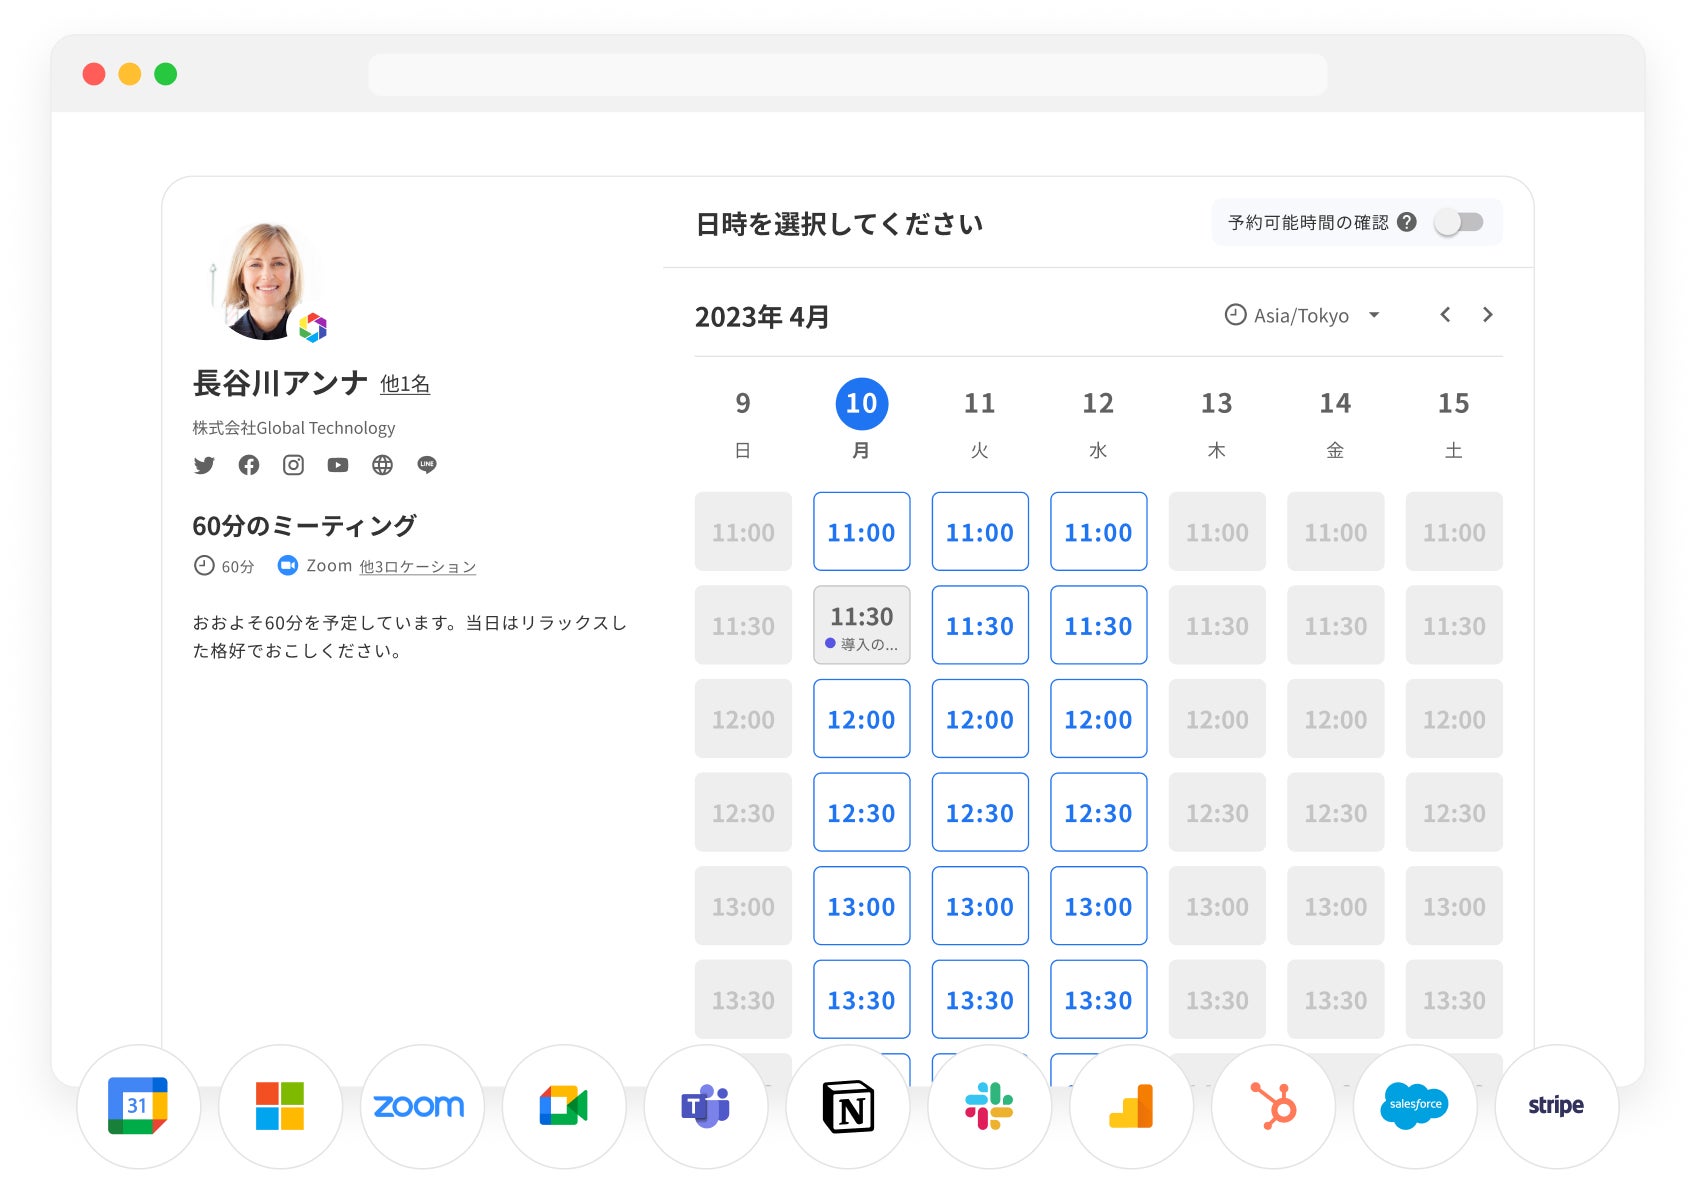Open the Facebook profile icon
The width and height of the screenshot is (1694, 1204).
point(249,465)
